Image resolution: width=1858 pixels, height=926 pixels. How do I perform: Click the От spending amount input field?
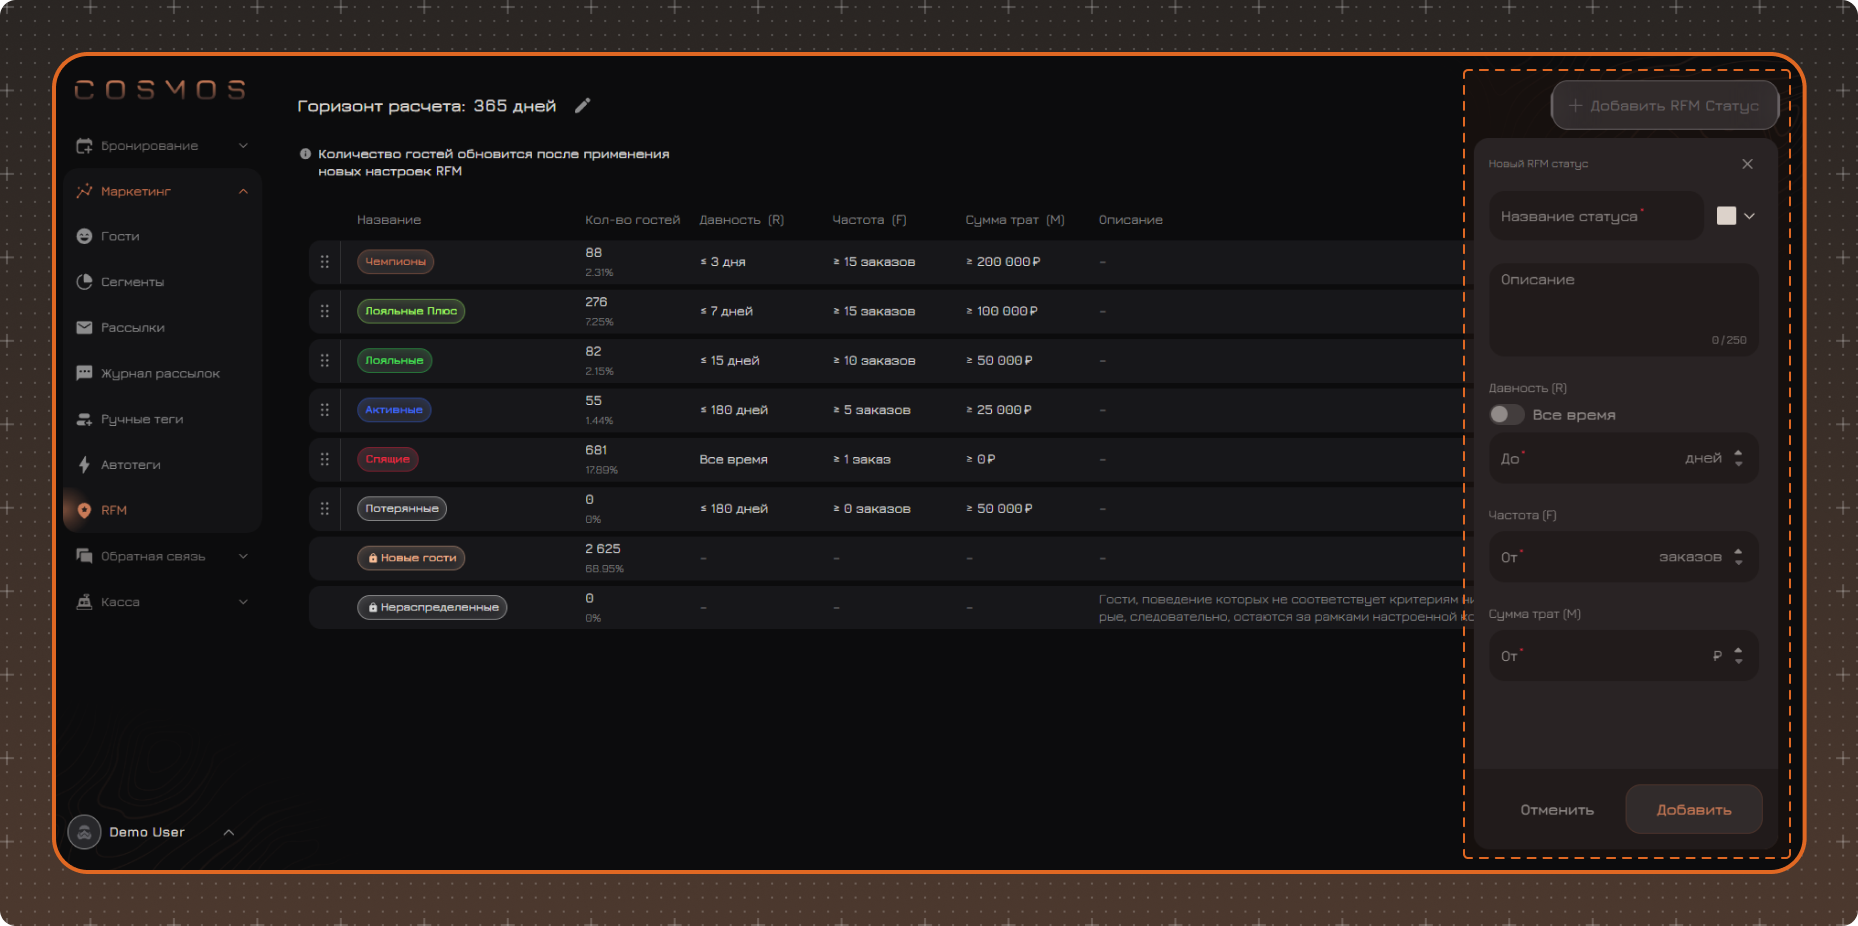[x=1623, y=656]
